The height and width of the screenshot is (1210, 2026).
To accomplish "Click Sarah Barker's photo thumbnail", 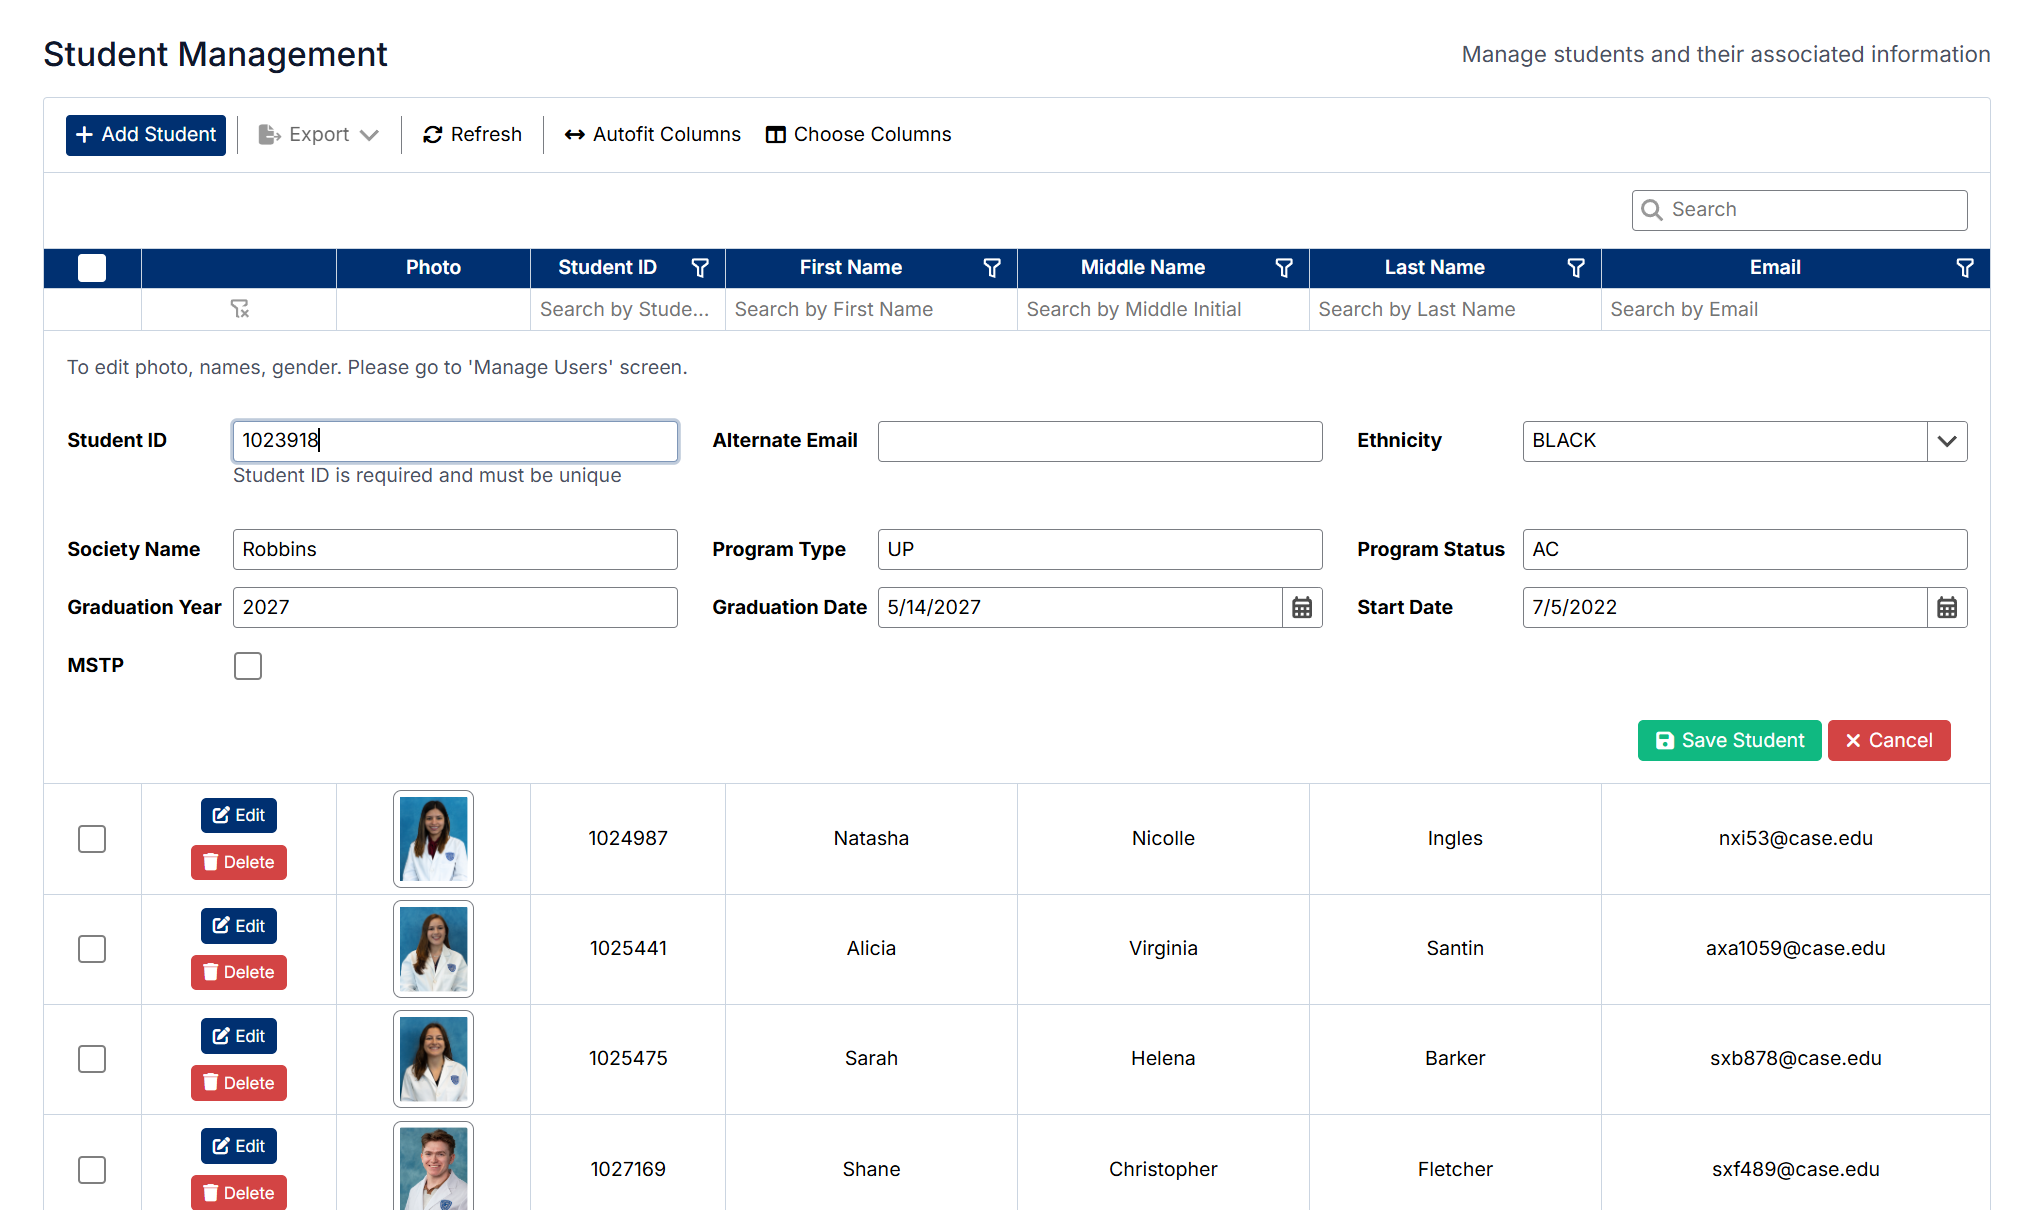I will 433,1058.
